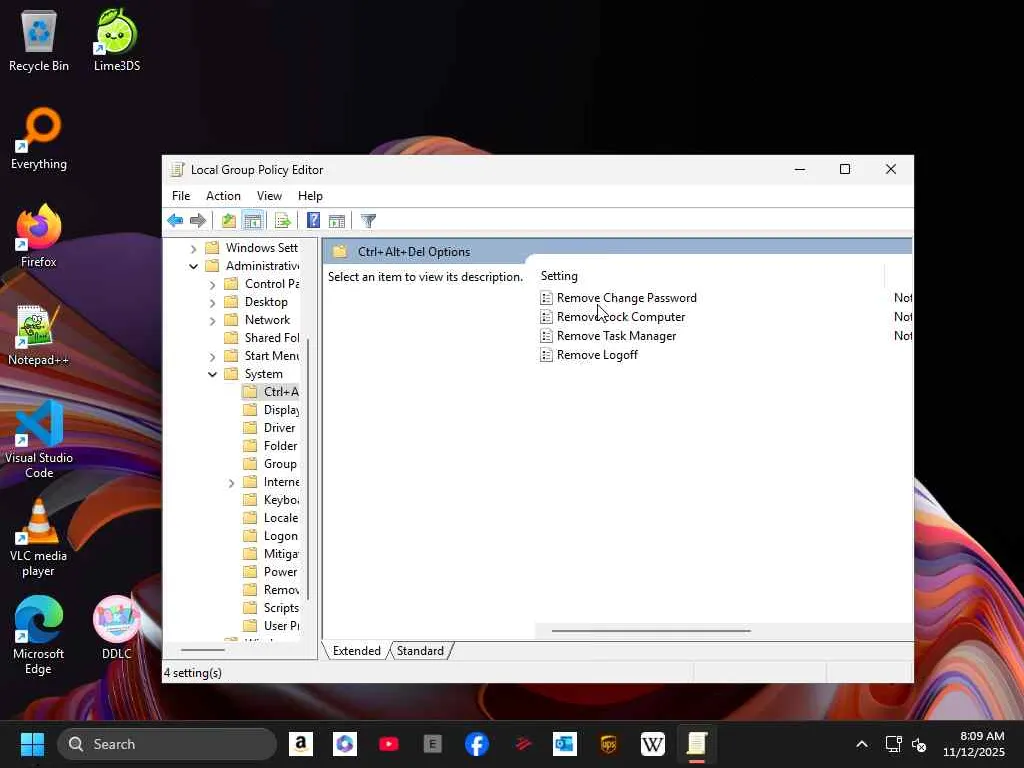Image resolution: width=1024 pixels, height=768 pixels.
Task: Click the console tree vertical scrollbar
Action: pos(308,469)
